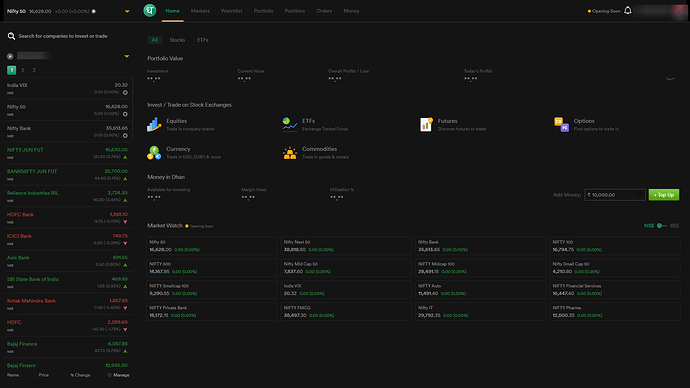Open the NIFTY FMCG market card

[346, 311]
